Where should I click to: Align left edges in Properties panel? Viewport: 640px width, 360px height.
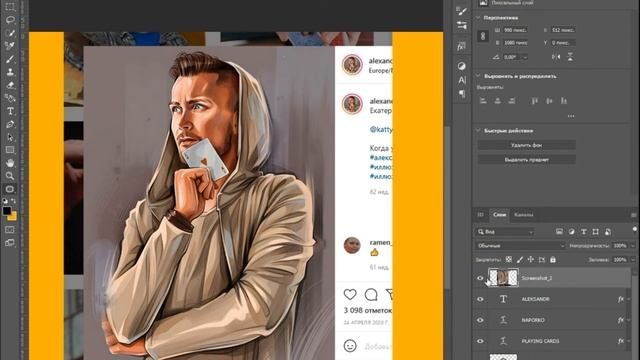(483, 100)
